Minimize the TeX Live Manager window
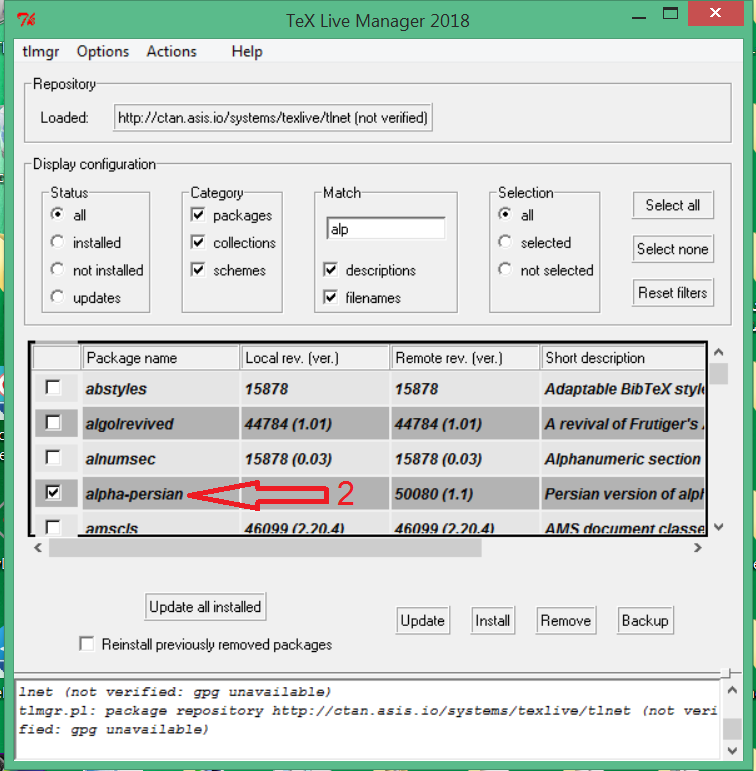 pyautogui.click(x=638, y=18)
